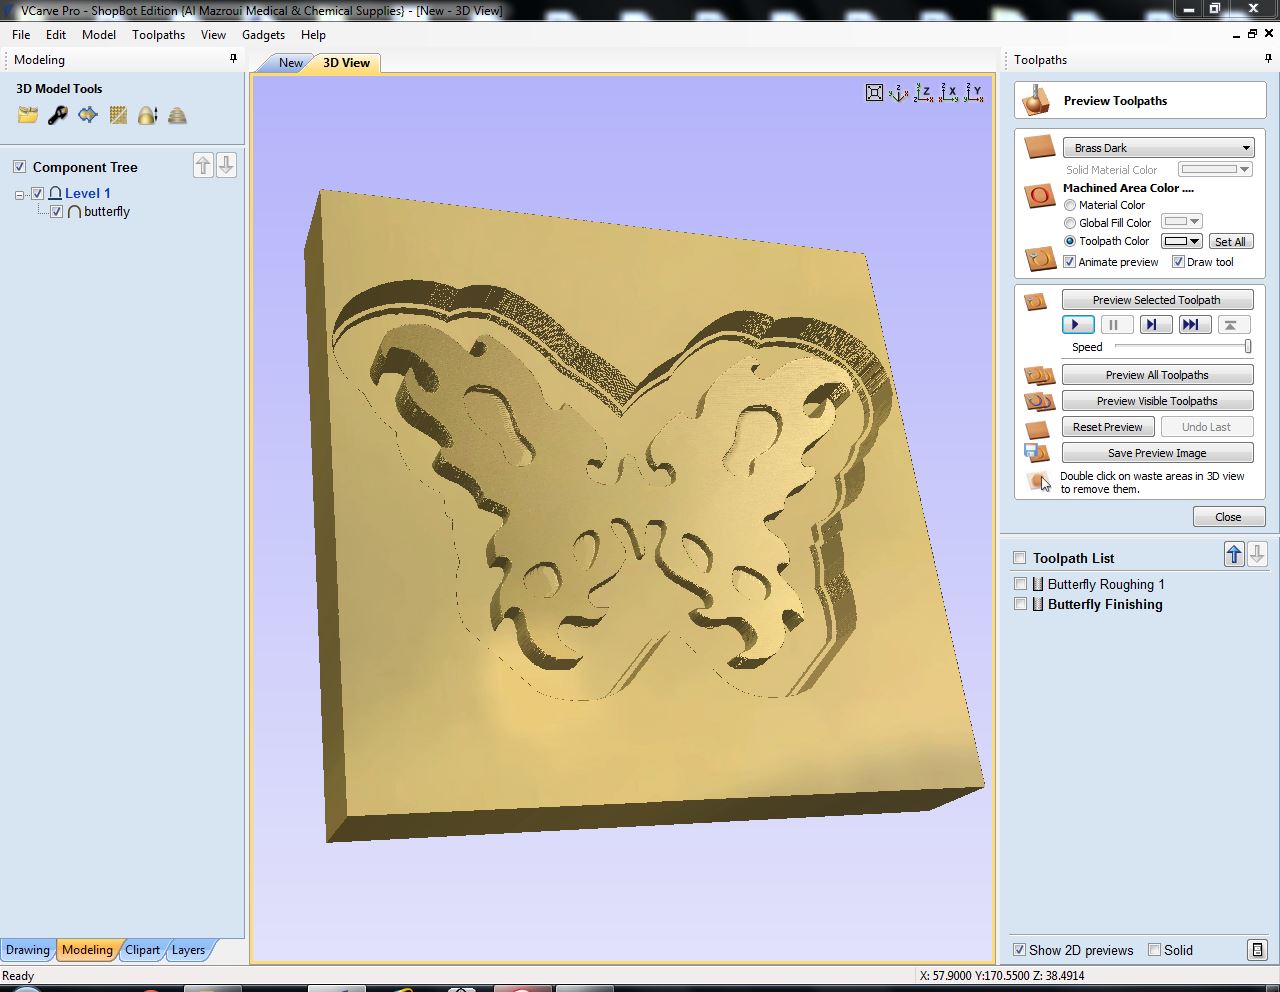Disable the Animate preview checkbox
1280x992 pixels.
pos(1070,262)
